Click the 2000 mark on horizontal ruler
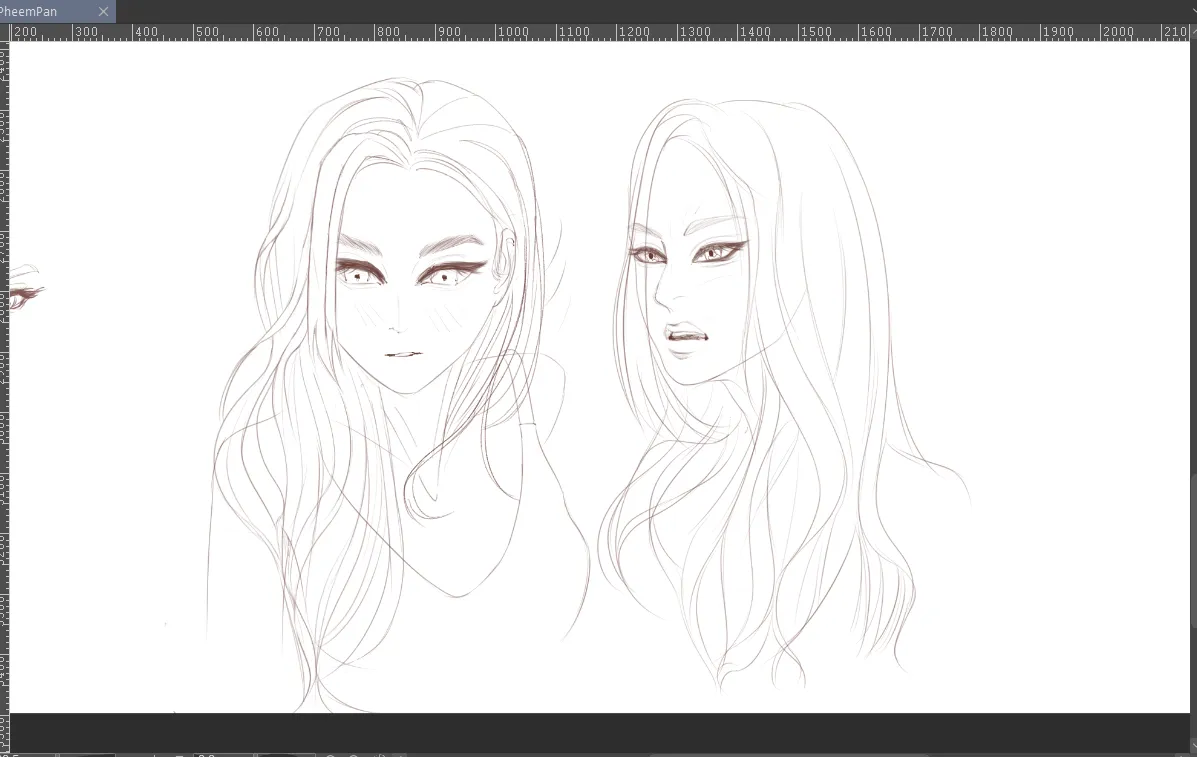 click(1118, 32)
